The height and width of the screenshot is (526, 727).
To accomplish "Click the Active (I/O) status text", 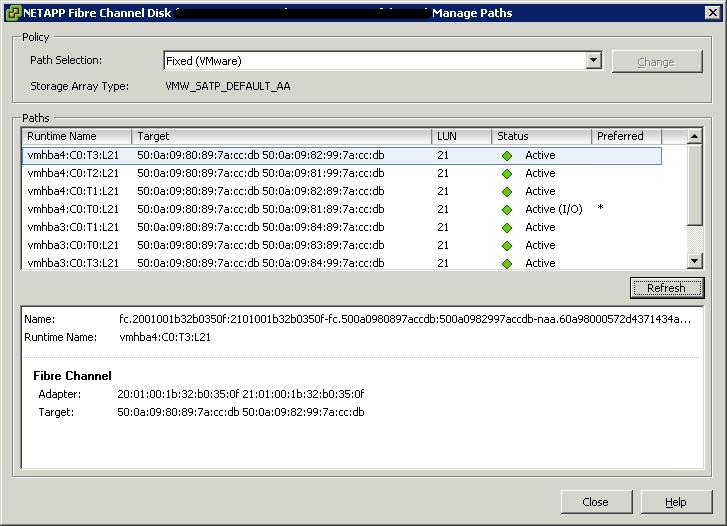I will pos(554,209).
